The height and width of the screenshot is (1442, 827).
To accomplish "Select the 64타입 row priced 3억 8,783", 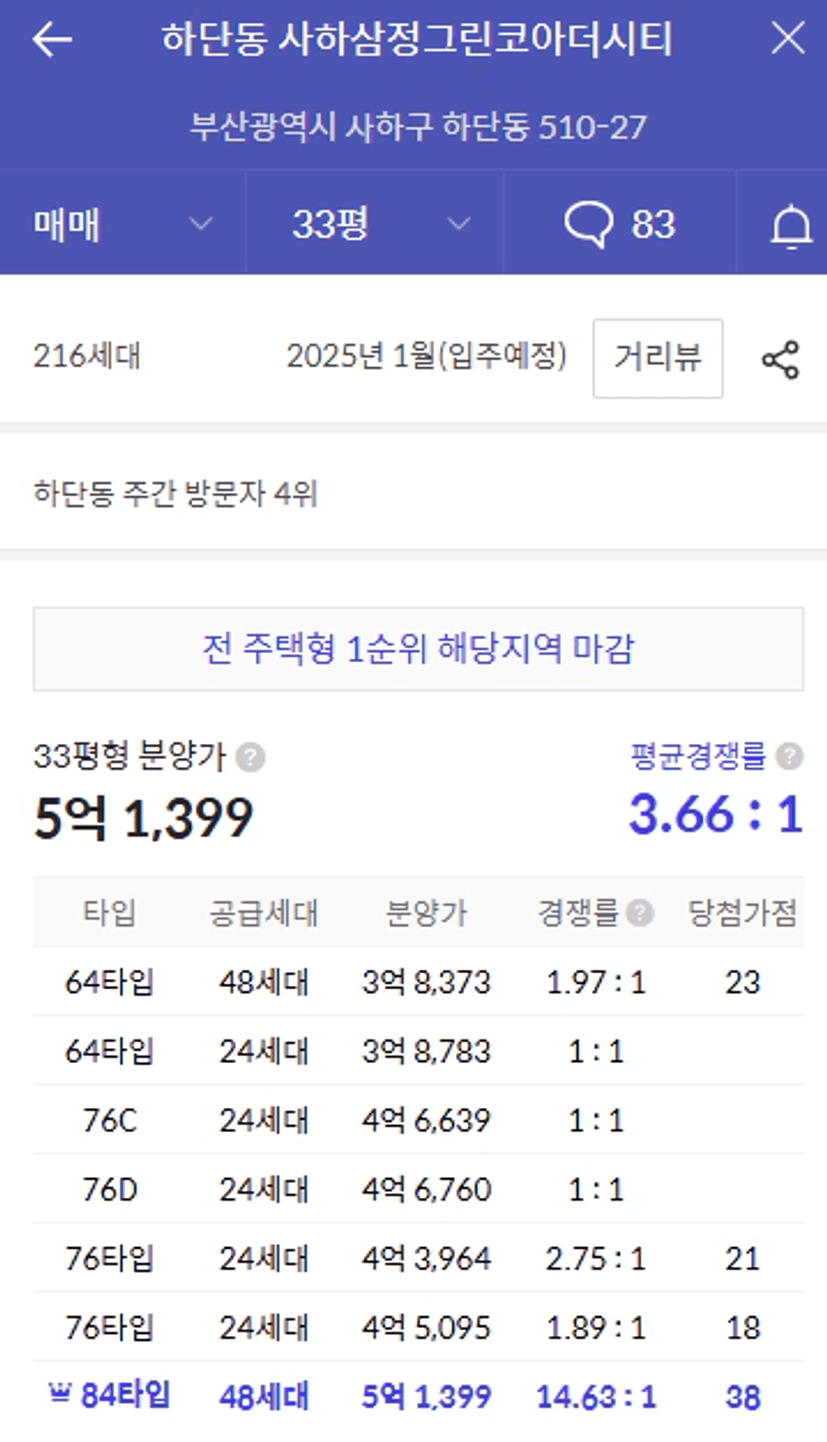I will 418,1051.
